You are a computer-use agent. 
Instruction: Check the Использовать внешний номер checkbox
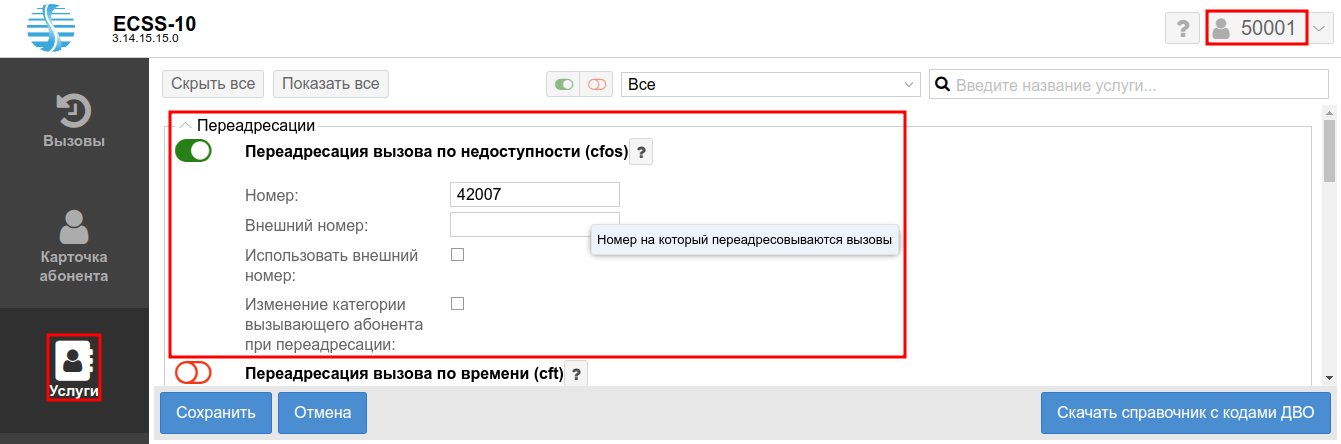click(x=458, y=255)
